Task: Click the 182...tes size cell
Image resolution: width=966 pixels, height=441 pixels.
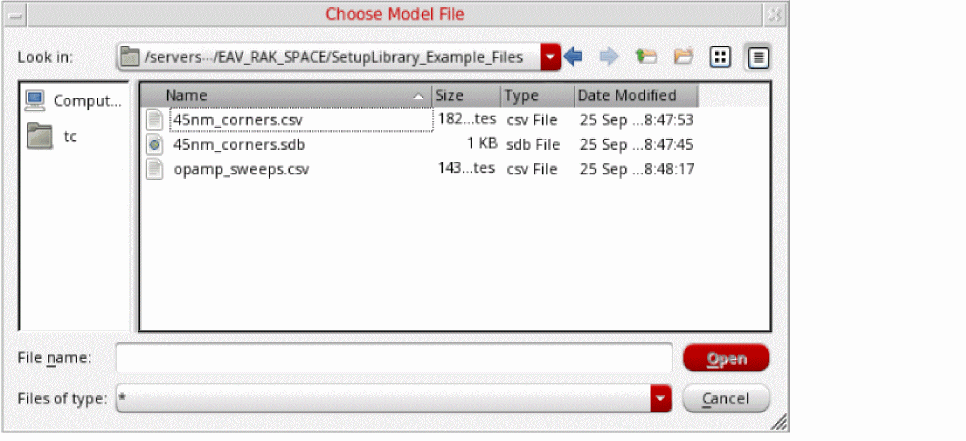Action: point(466,119)
